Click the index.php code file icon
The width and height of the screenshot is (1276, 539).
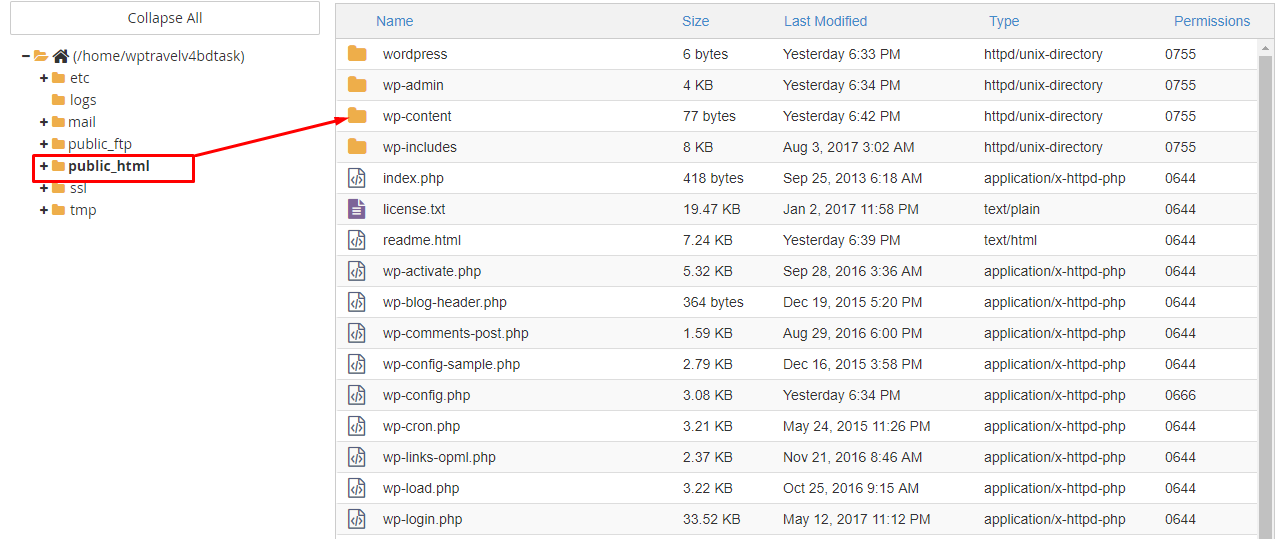(357, 178)
